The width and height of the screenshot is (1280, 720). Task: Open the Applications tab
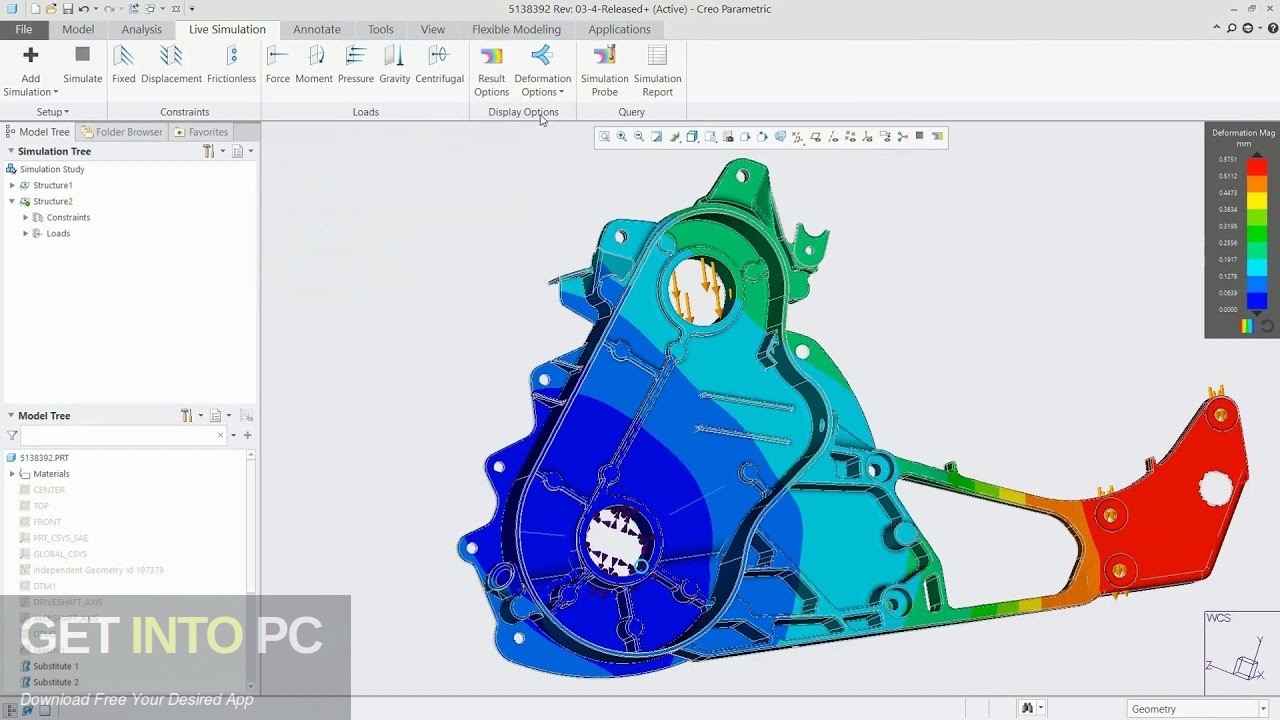click(619, 29)
